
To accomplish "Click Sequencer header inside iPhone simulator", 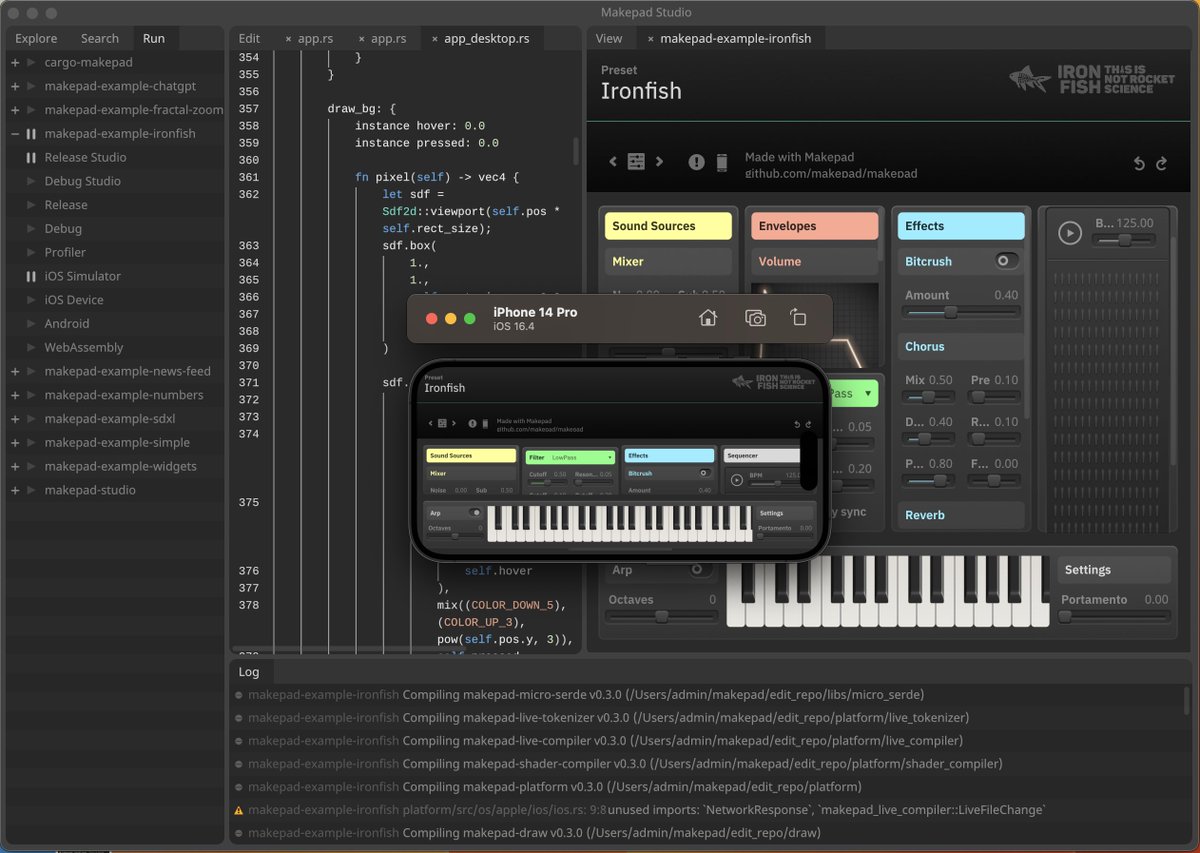I will pos(761,456).
